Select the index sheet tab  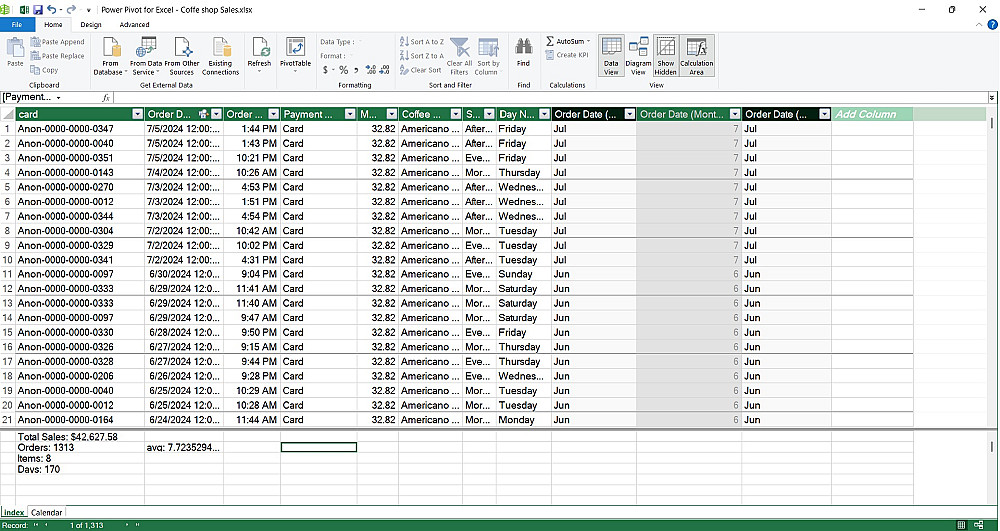14,512
